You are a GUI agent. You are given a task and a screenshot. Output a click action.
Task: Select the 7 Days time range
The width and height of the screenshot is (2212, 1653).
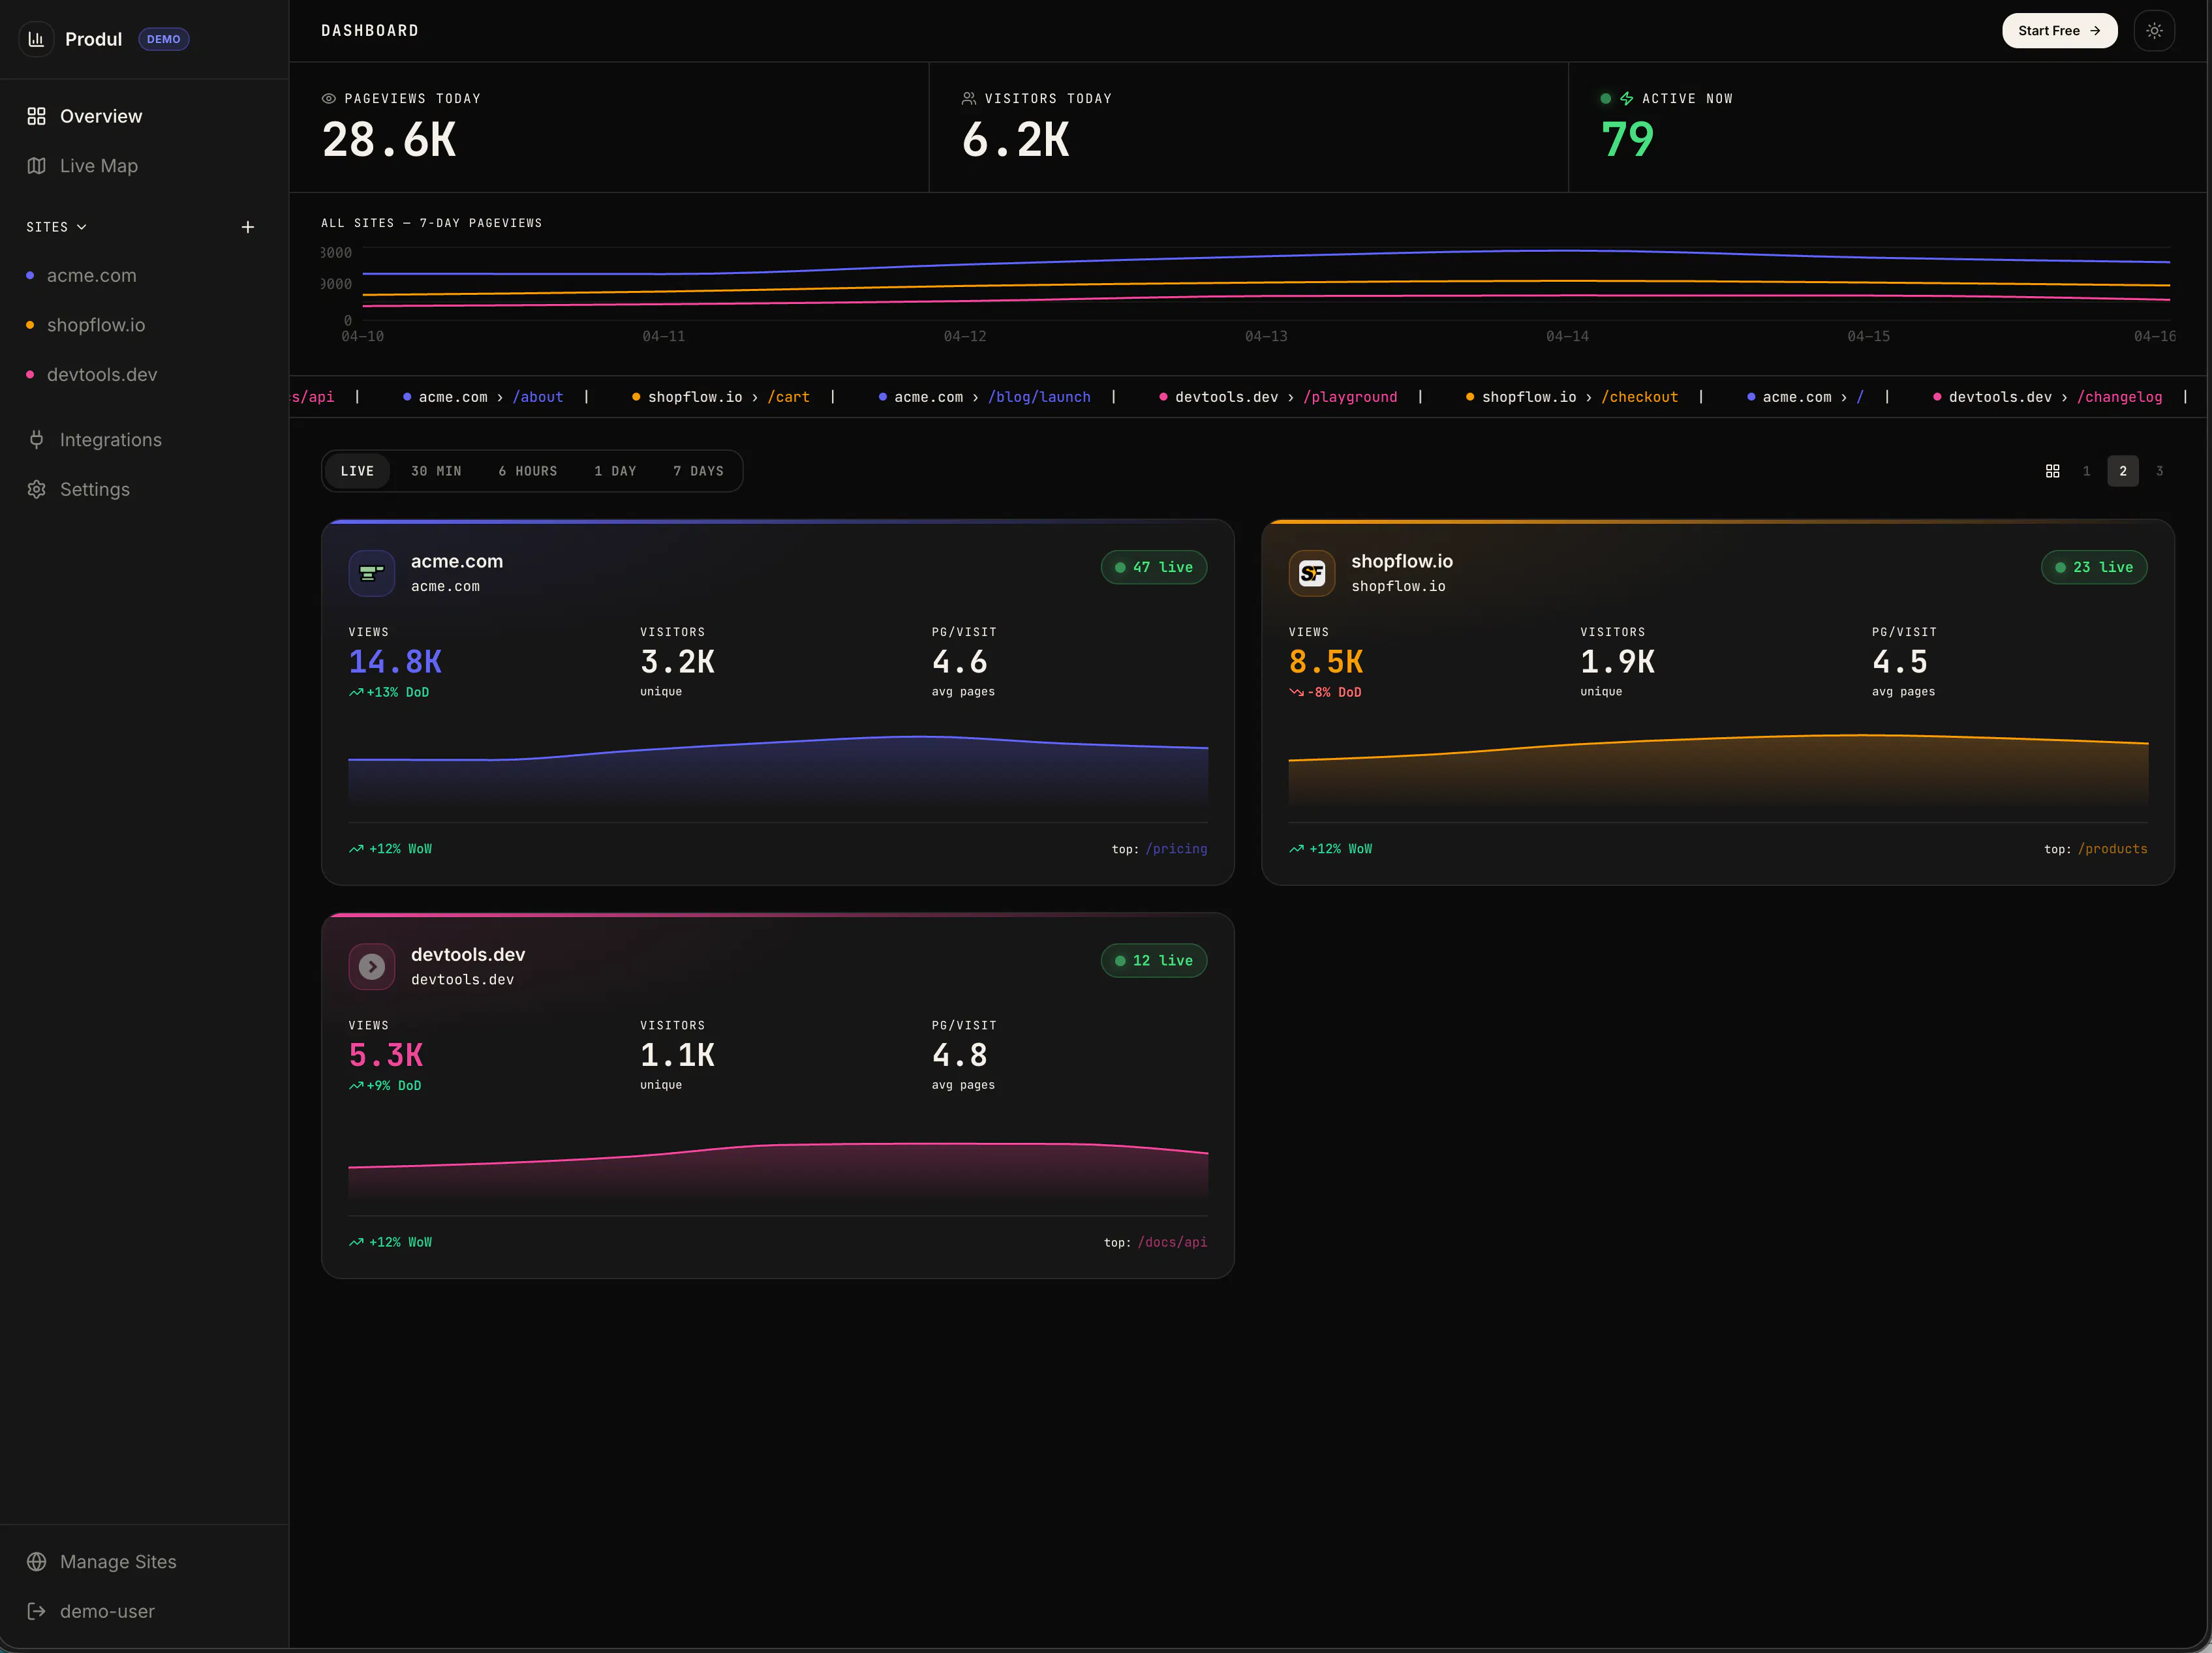pos(698,471)
